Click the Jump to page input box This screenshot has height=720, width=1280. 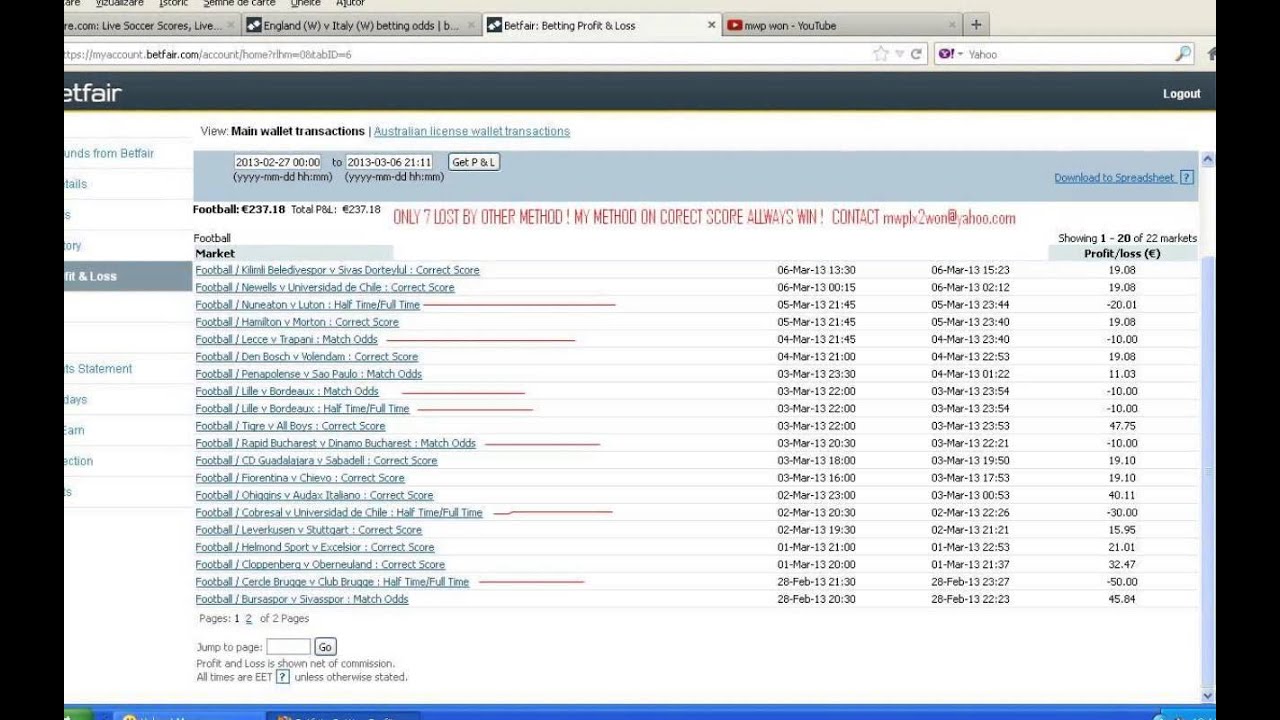288,647
